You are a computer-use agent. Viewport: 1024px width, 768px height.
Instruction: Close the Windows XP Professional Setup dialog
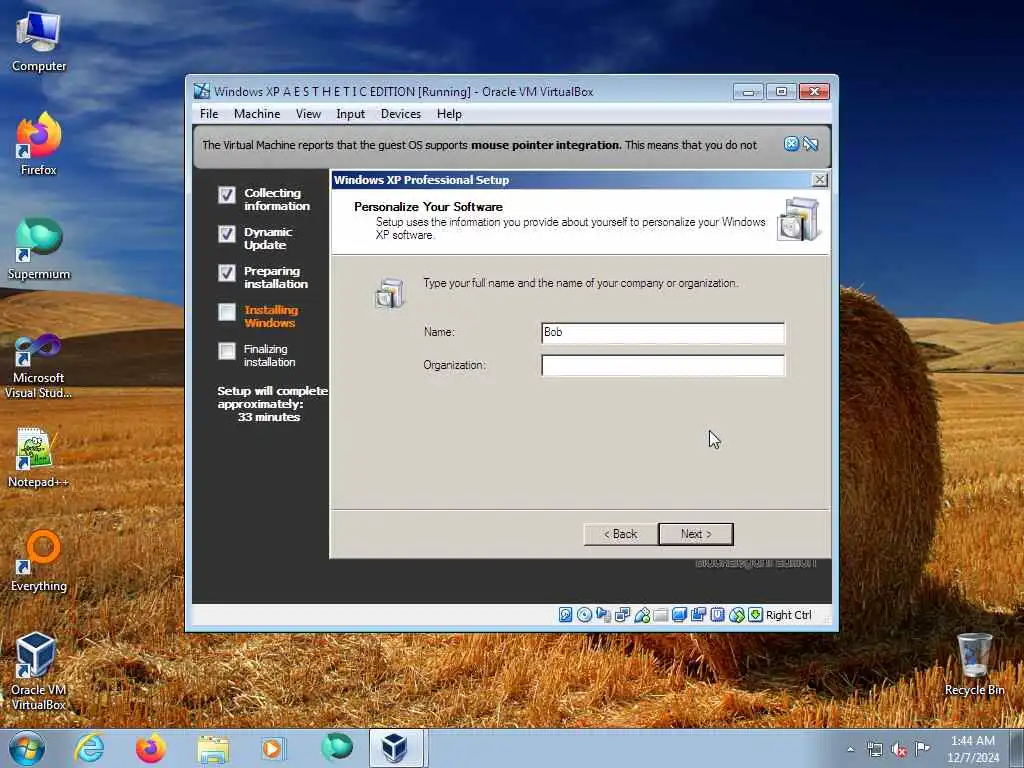[820, 180]
